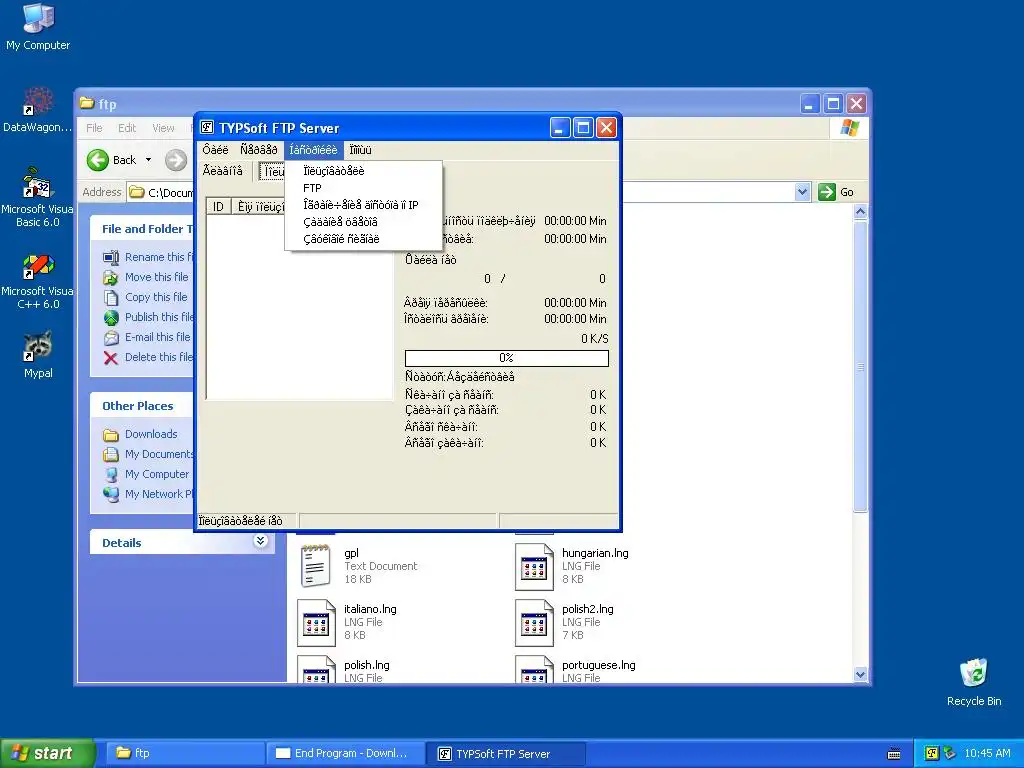Open the second TYPSoft menu bar item
The height and width of the screenshot is (768, 1024).
(259, 150)
